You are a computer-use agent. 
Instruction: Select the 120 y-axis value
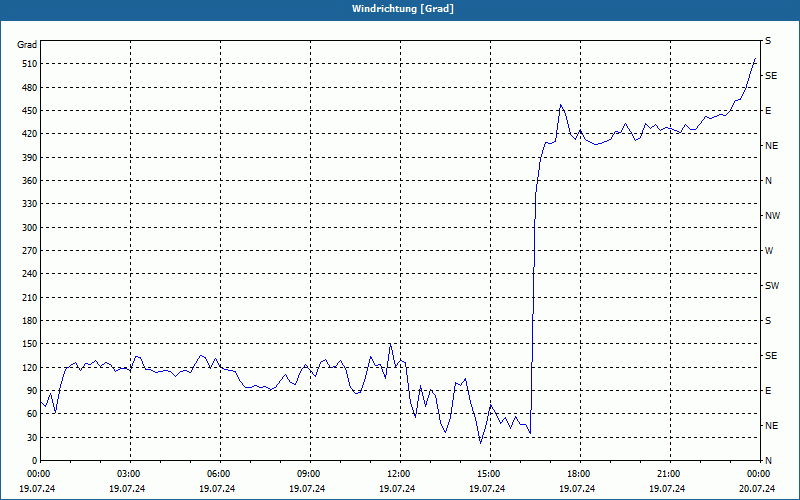tap(30, 367)
